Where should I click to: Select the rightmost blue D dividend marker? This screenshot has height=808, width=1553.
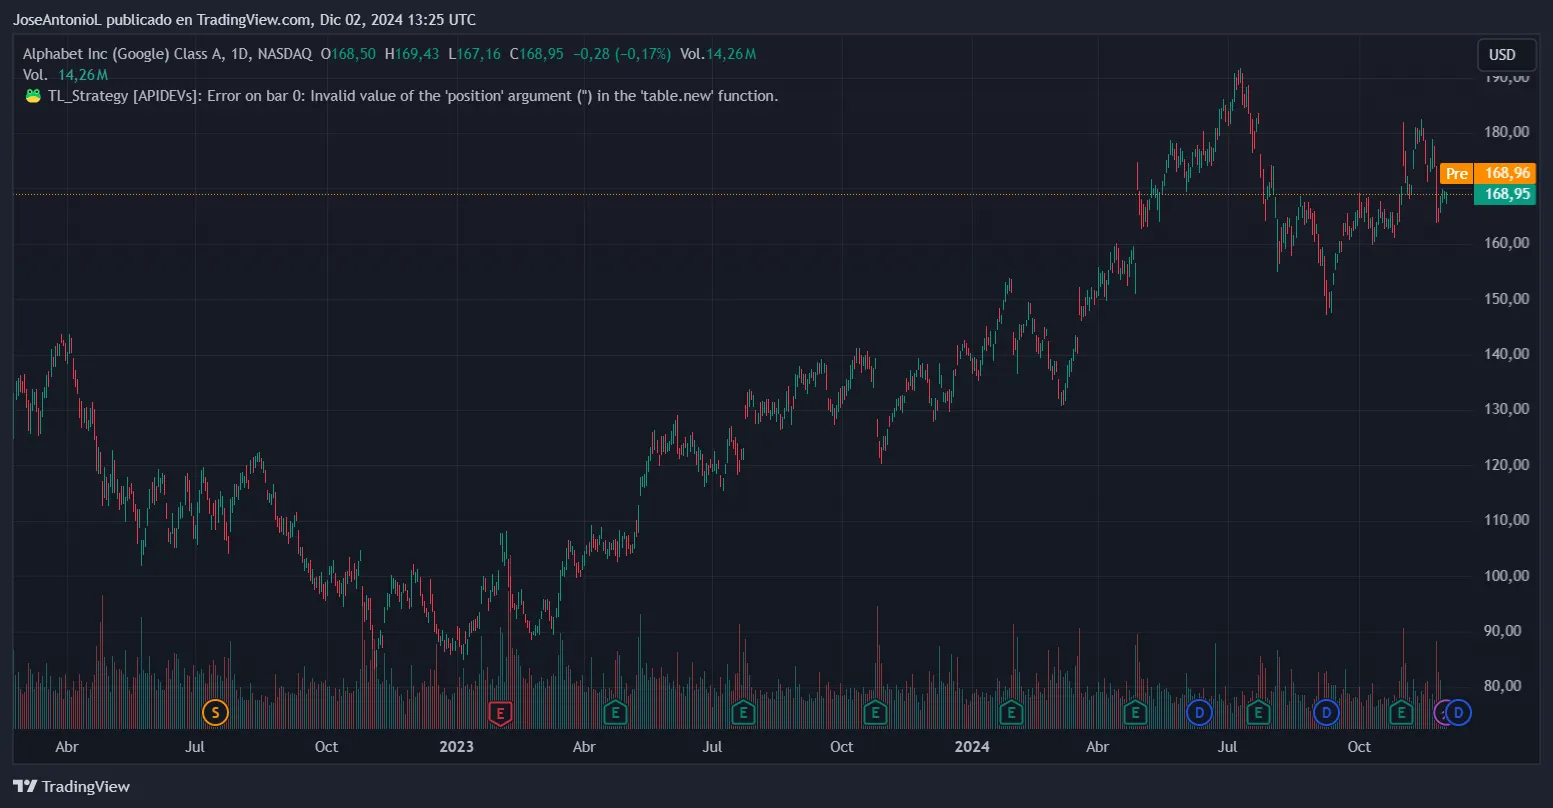coord(1459,713)
